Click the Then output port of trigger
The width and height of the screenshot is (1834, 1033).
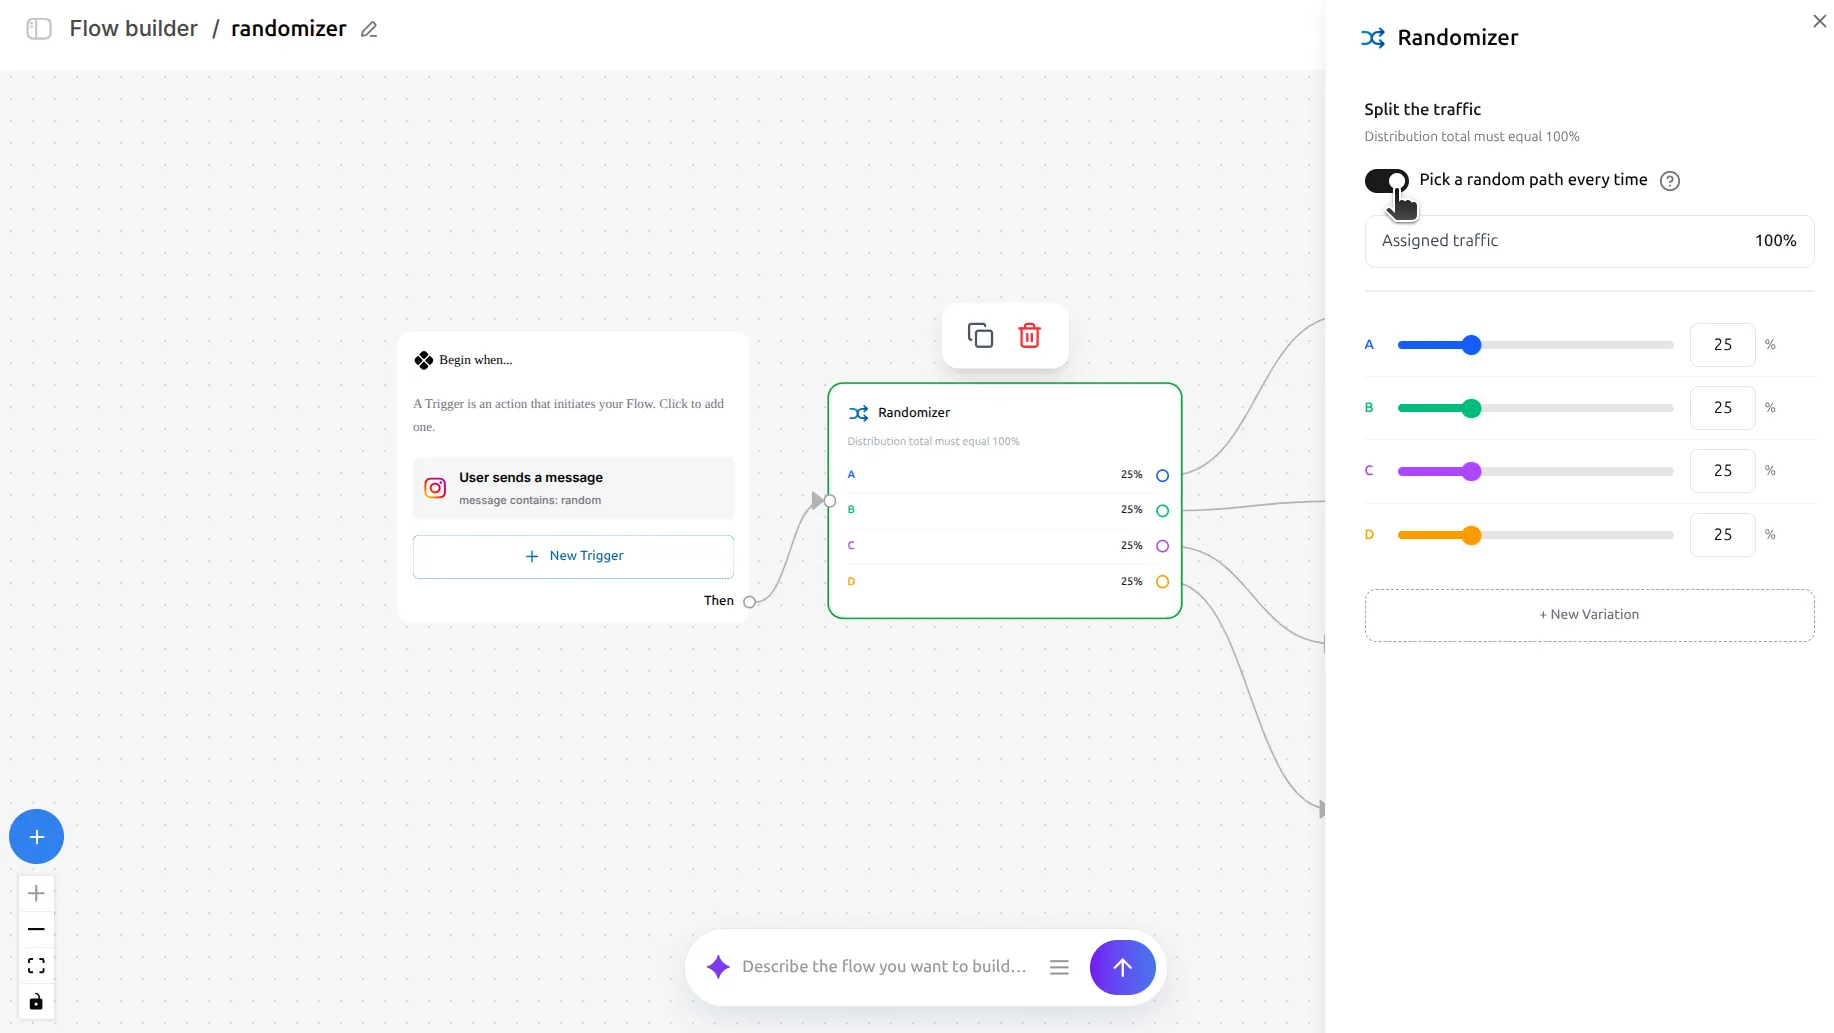(749, 602)
